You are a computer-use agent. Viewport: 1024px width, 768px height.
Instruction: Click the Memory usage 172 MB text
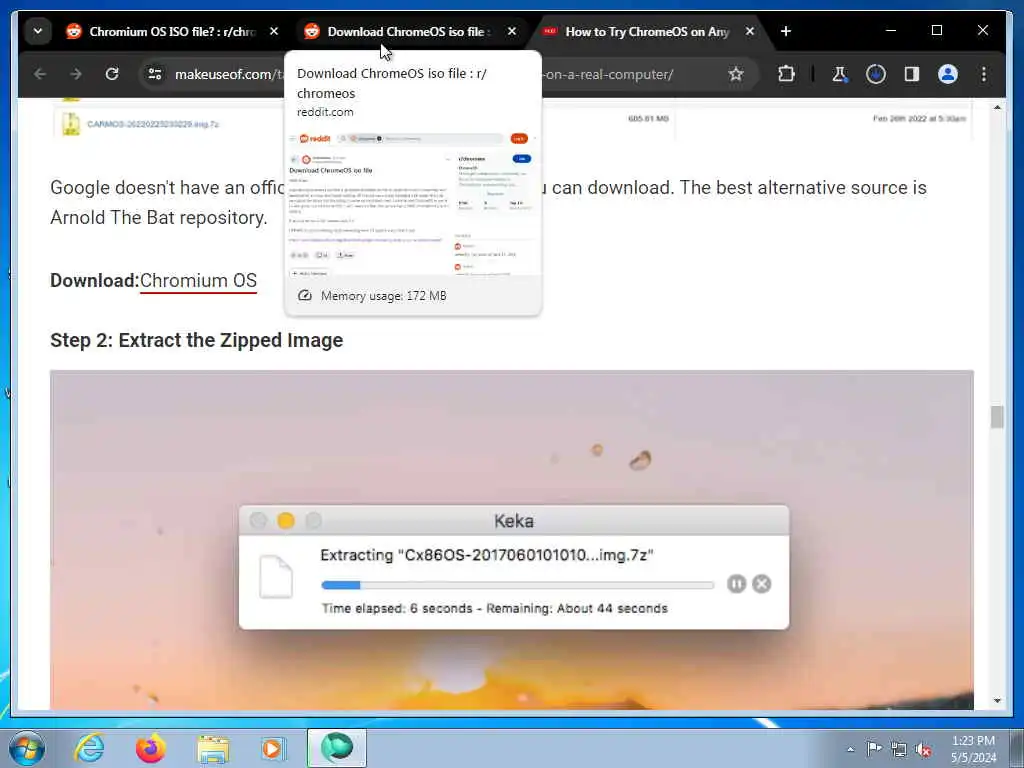click(x=383, y=296)
